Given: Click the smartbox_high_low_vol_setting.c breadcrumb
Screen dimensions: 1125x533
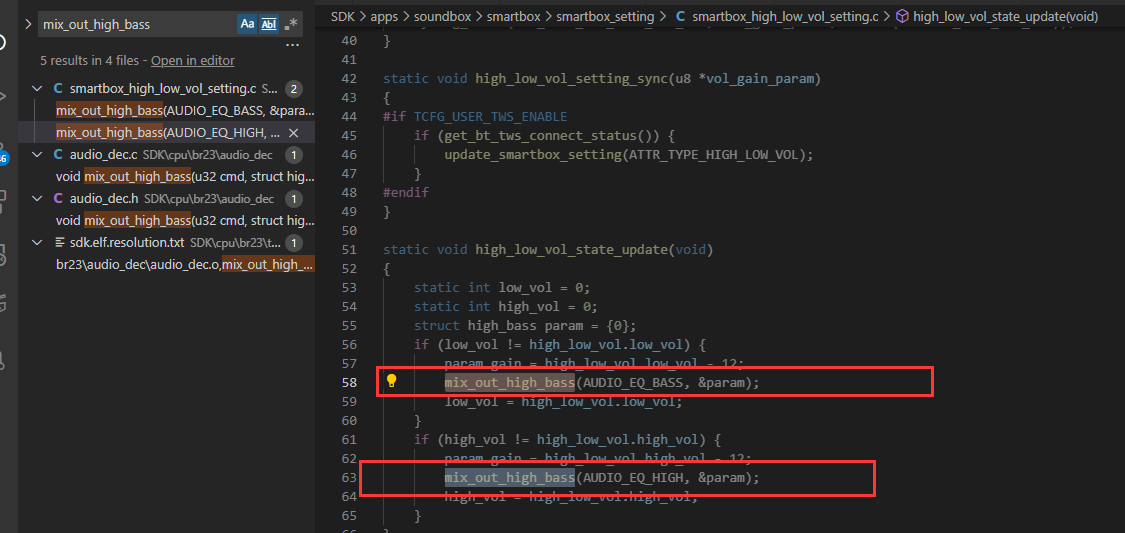Looking at the screenshot, I should [786, 16].
